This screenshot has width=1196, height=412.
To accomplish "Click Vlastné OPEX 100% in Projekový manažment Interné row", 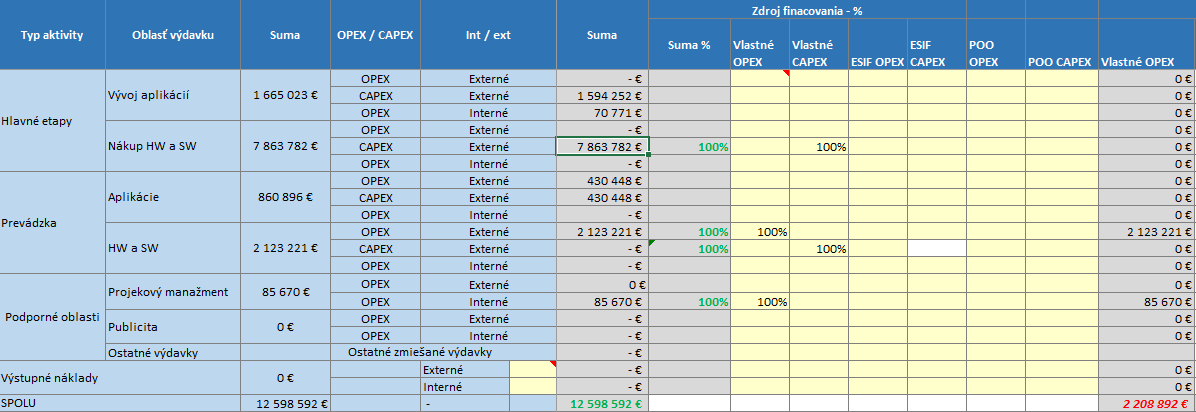I will 760,301.
